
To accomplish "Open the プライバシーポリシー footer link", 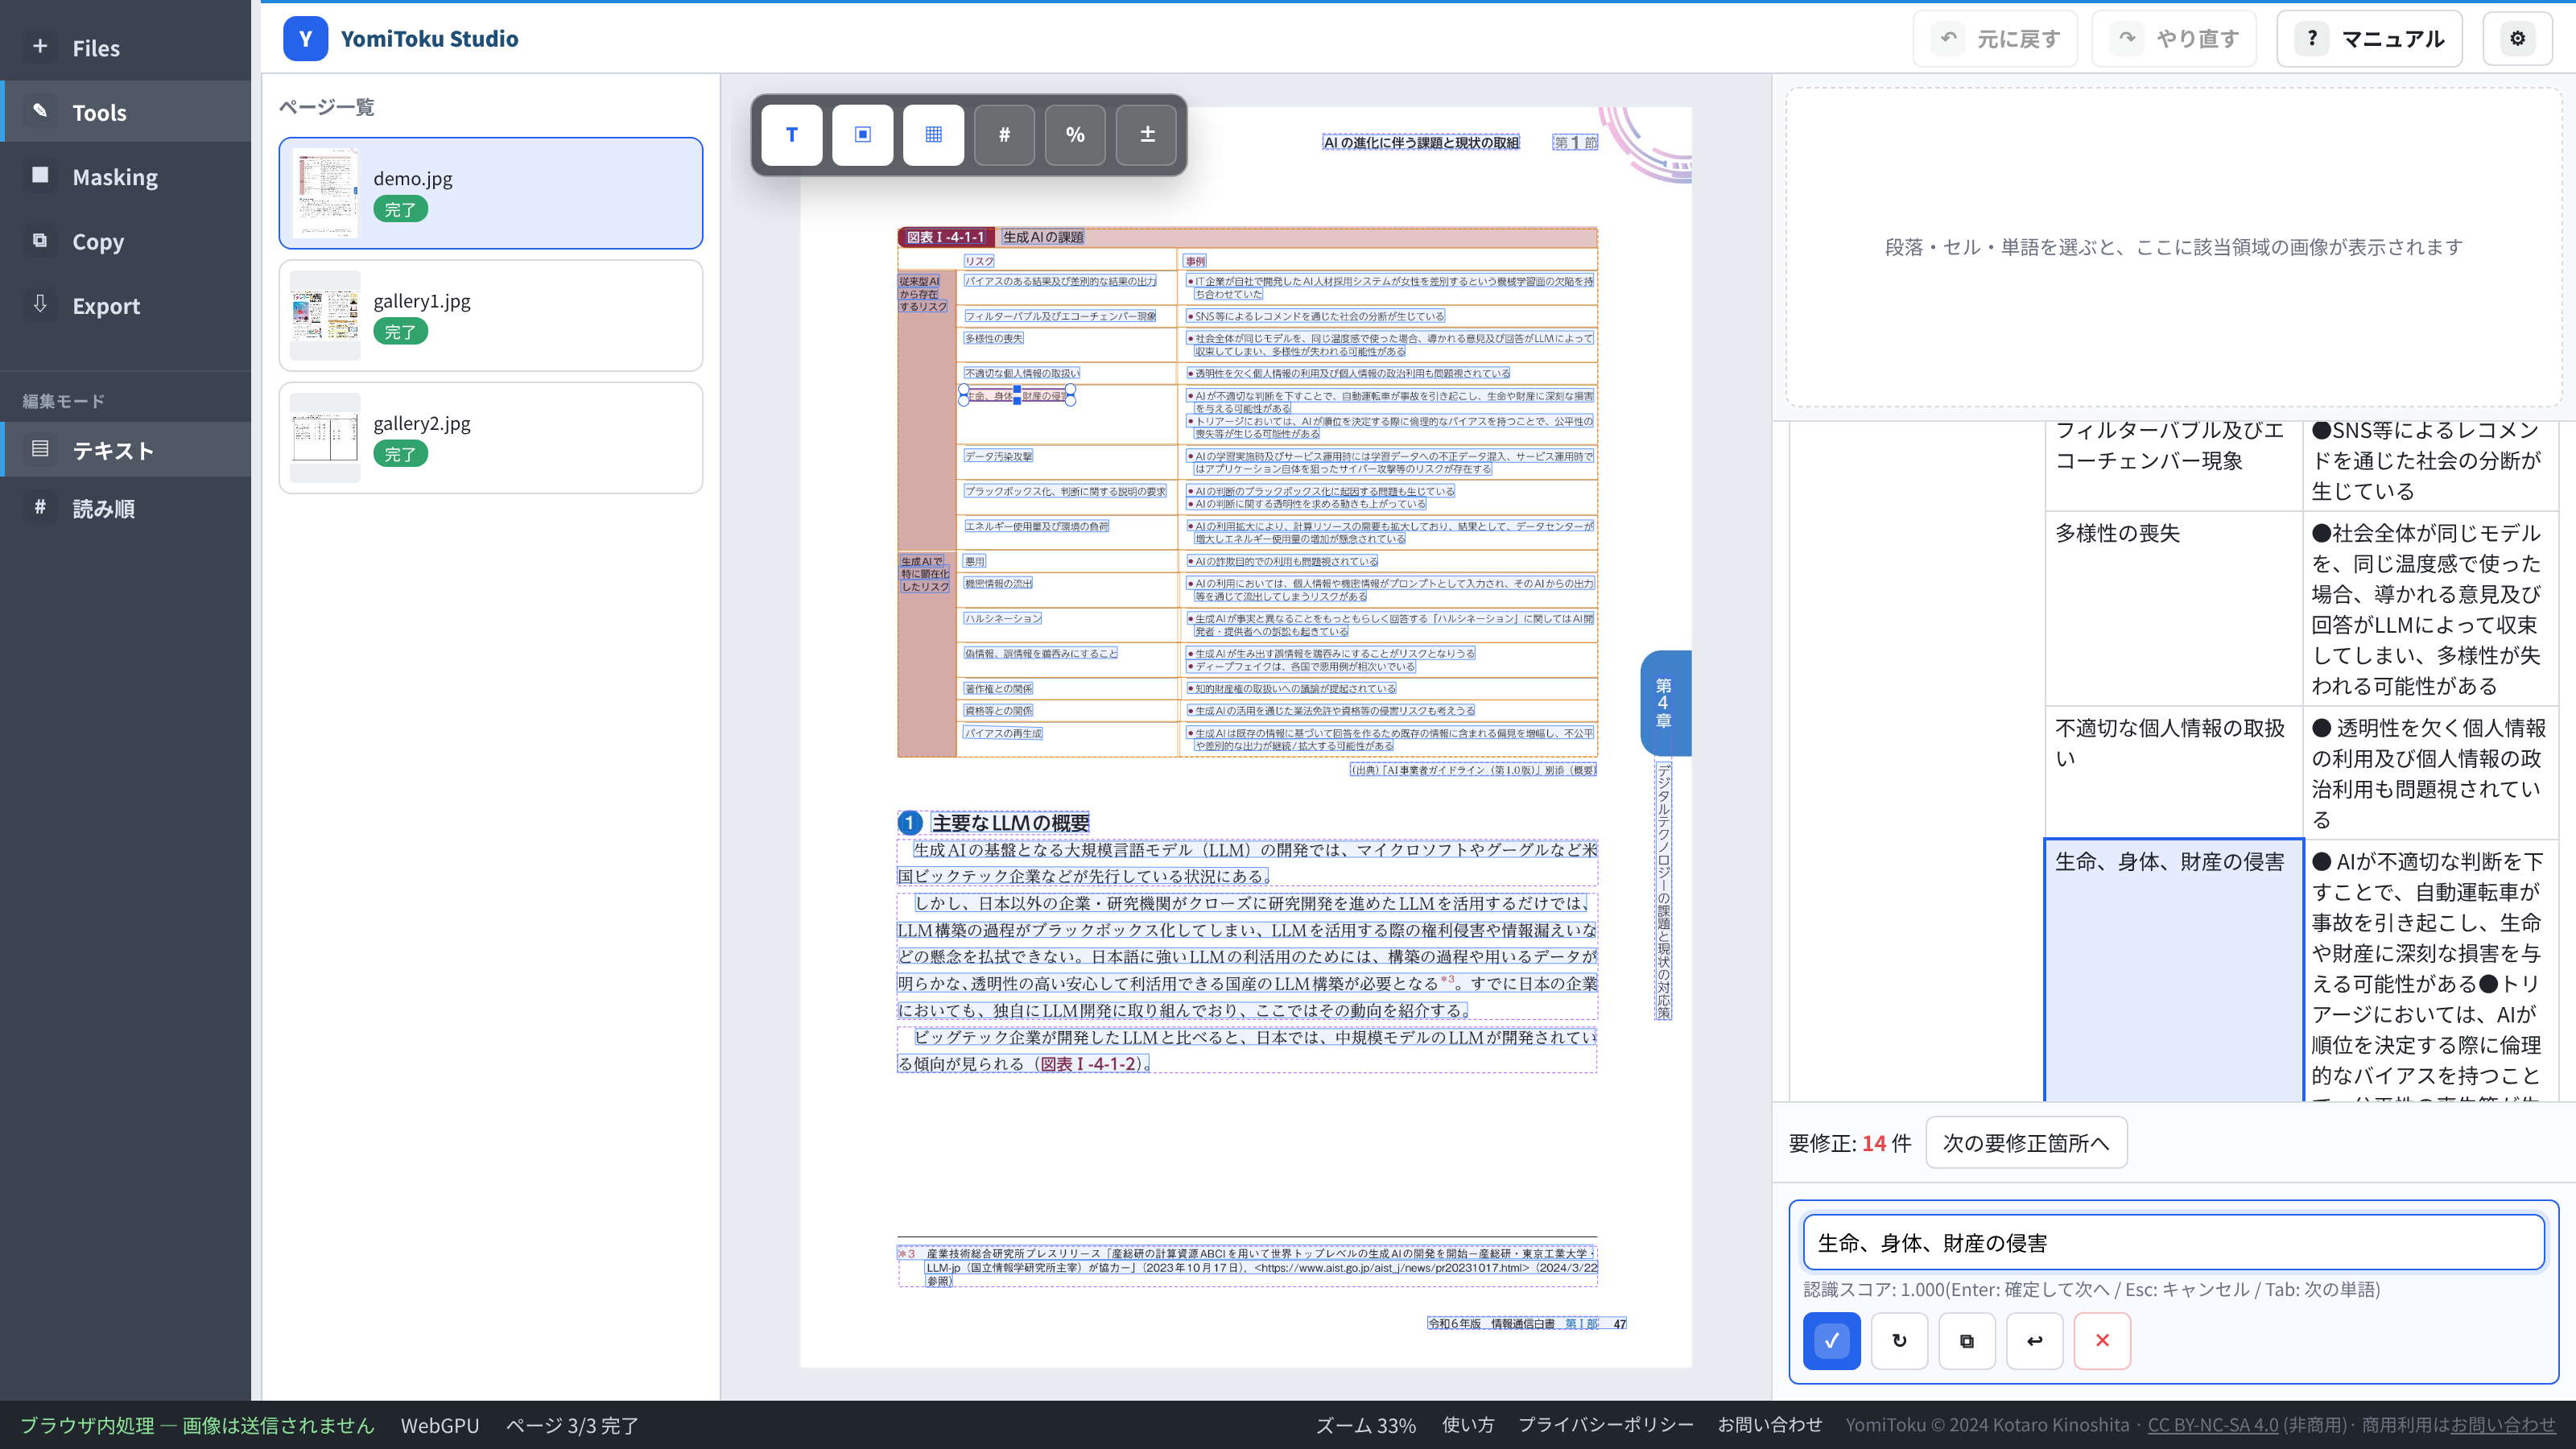I will click(1606, 1424).
